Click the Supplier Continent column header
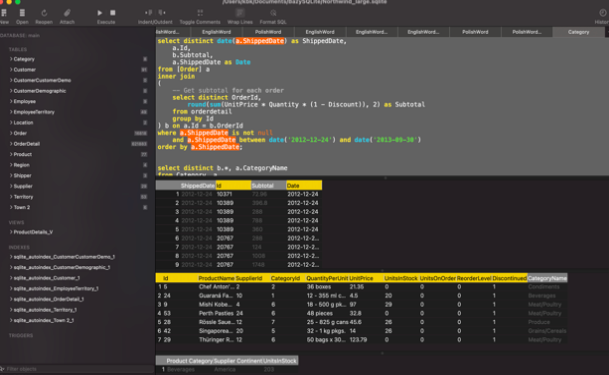Image resolution: width=609 pixels, height=375 pixels. click(238, 361)
